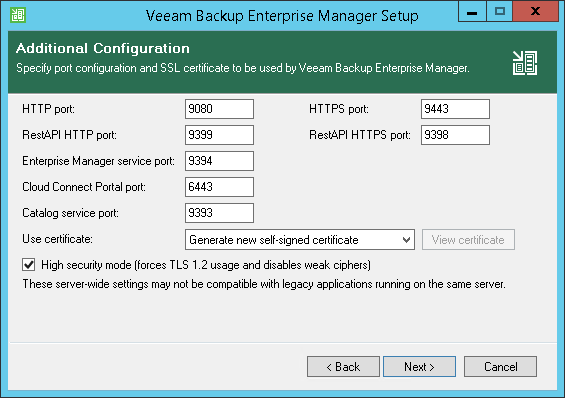Click the window title 'Veeam Backup Enterprise Manager Setup'
The image size is (565, 398).
click(x=282, y=16)
